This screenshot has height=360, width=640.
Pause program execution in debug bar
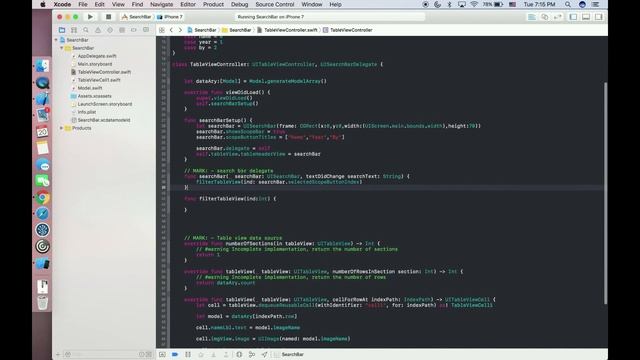point(188,354)
